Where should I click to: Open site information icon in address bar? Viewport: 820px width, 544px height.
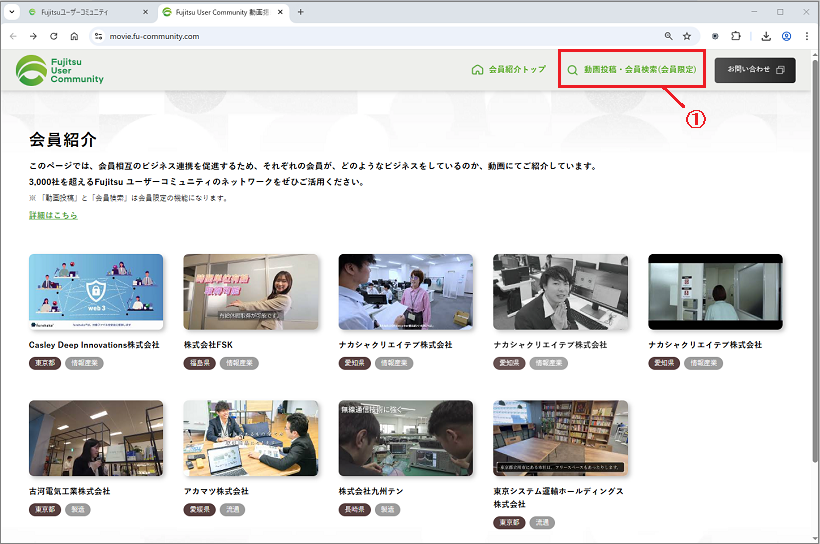98,36
